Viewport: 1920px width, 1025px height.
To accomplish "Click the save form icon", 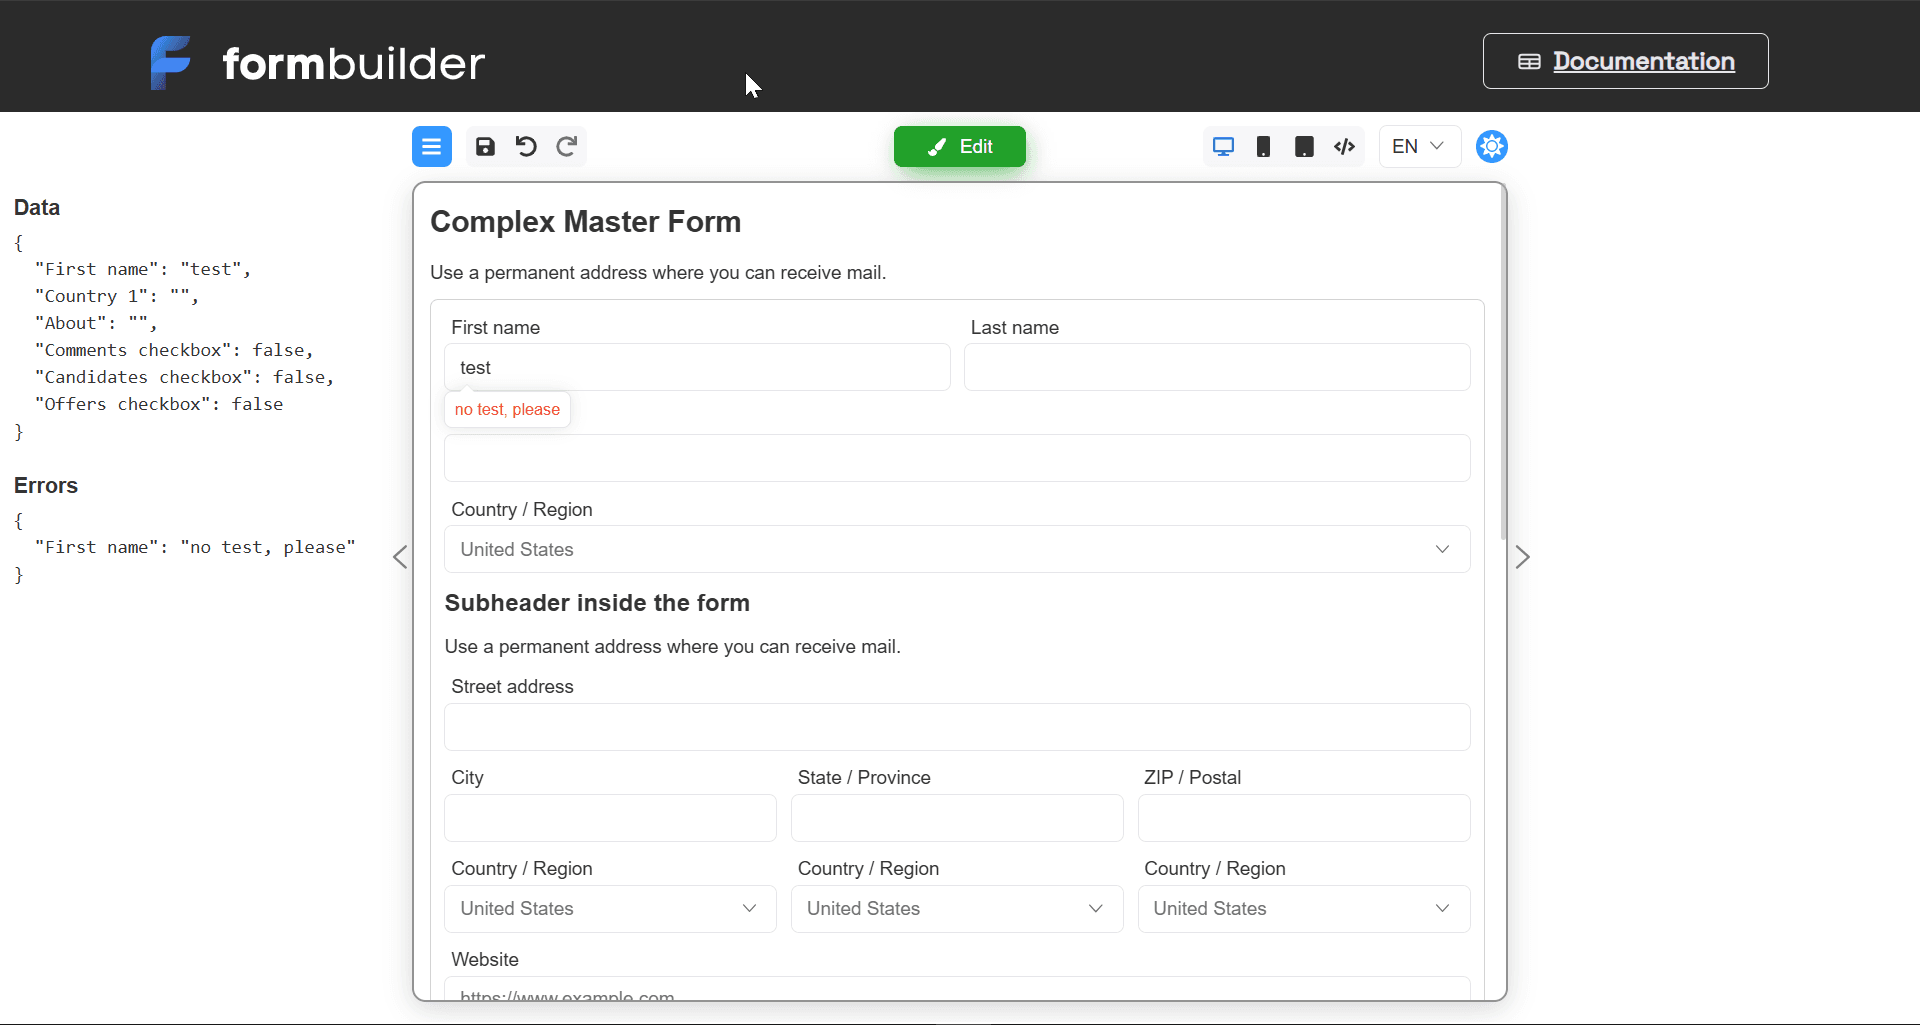I will tap(485, 147).
